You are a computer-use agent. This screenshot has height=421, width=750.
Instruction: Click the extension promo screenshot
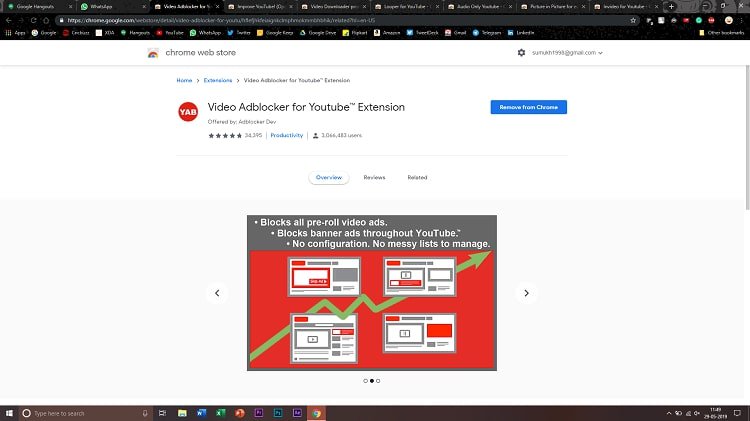coord(372,293)
